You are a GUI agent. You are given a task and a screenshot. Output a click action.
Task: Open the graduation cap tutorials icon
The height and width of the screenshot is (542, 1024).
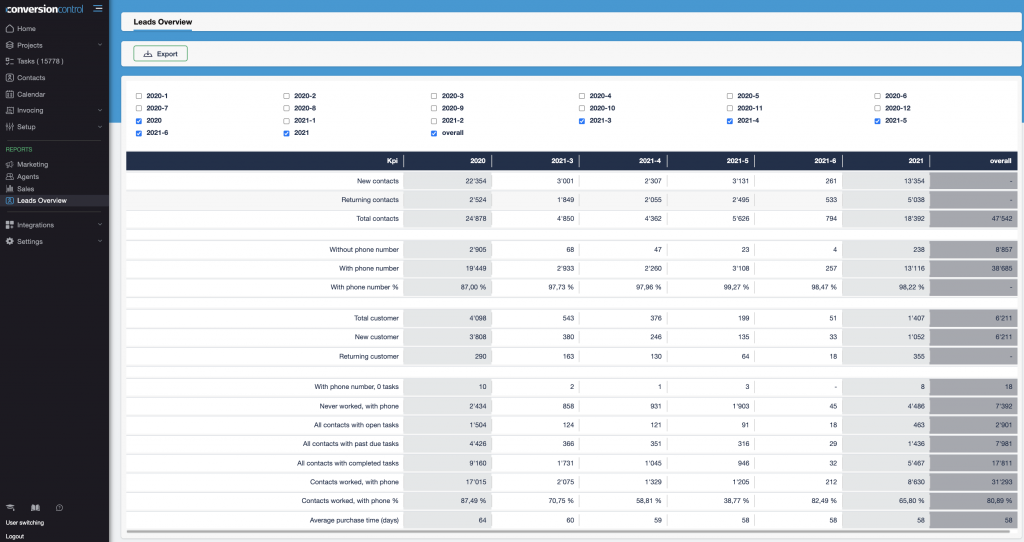10,508
